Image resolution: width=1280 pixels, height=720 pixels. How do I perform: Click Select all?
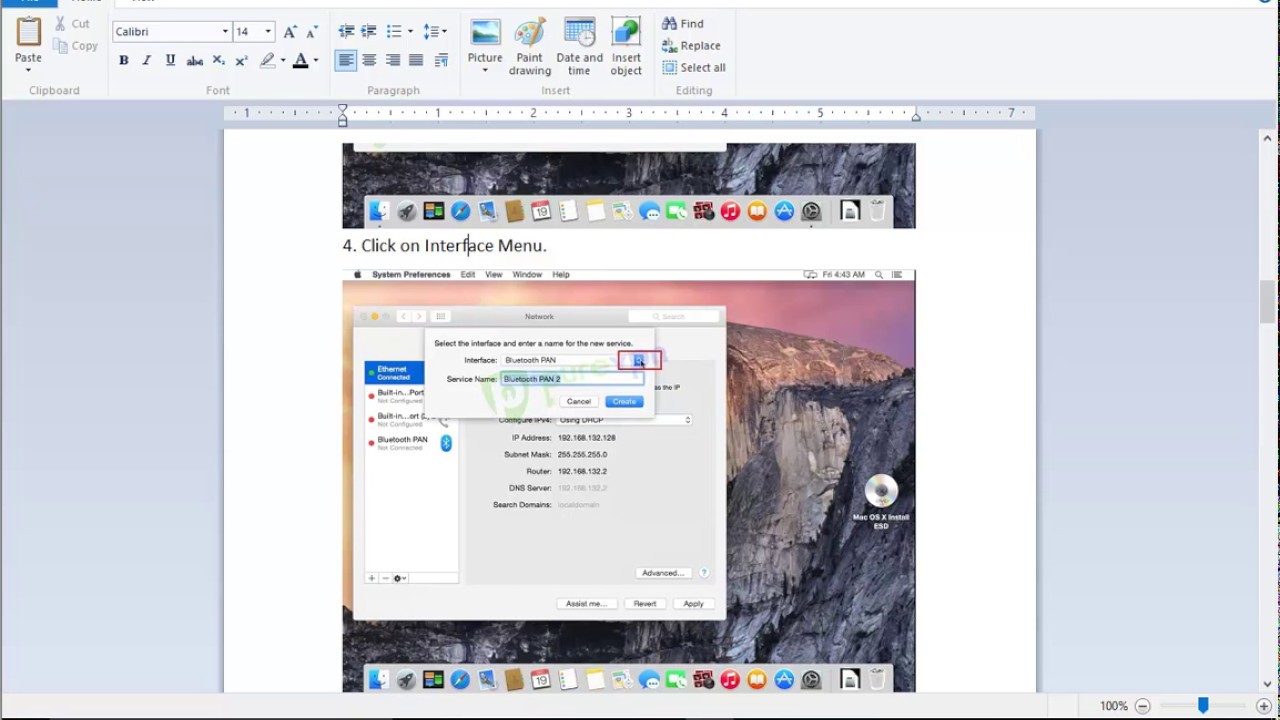[694, 67]
